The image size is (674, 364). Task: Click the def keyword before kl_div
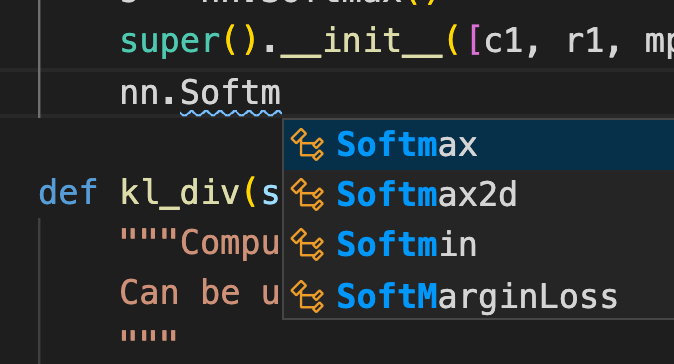click(68, 192)
